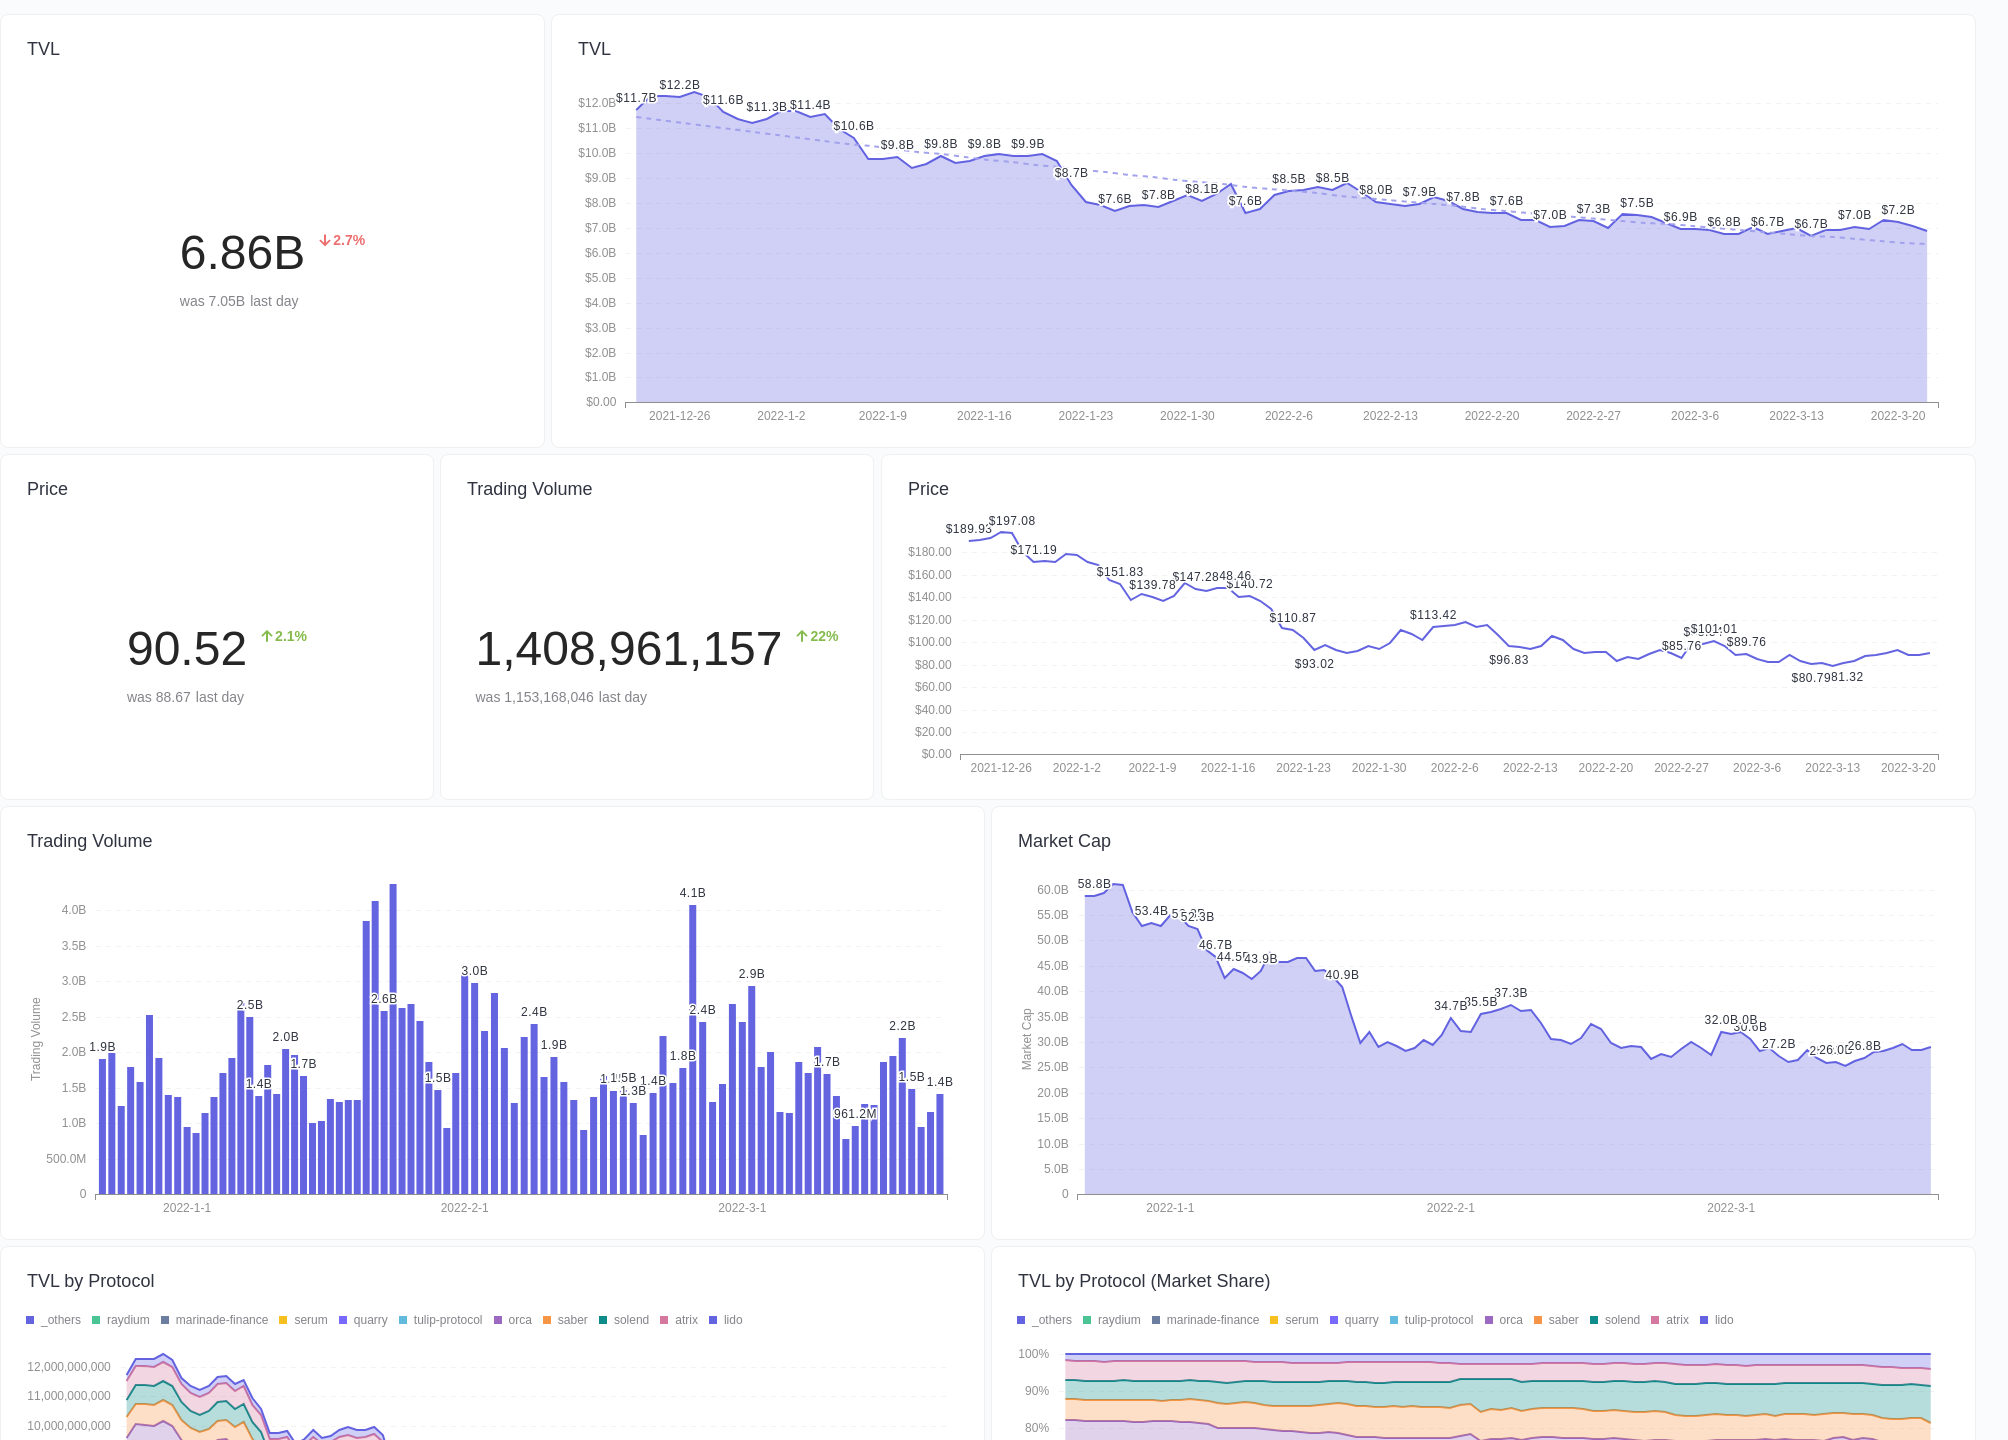Toggle the serum series in TVL by Protocol legend

(310, 1320)
